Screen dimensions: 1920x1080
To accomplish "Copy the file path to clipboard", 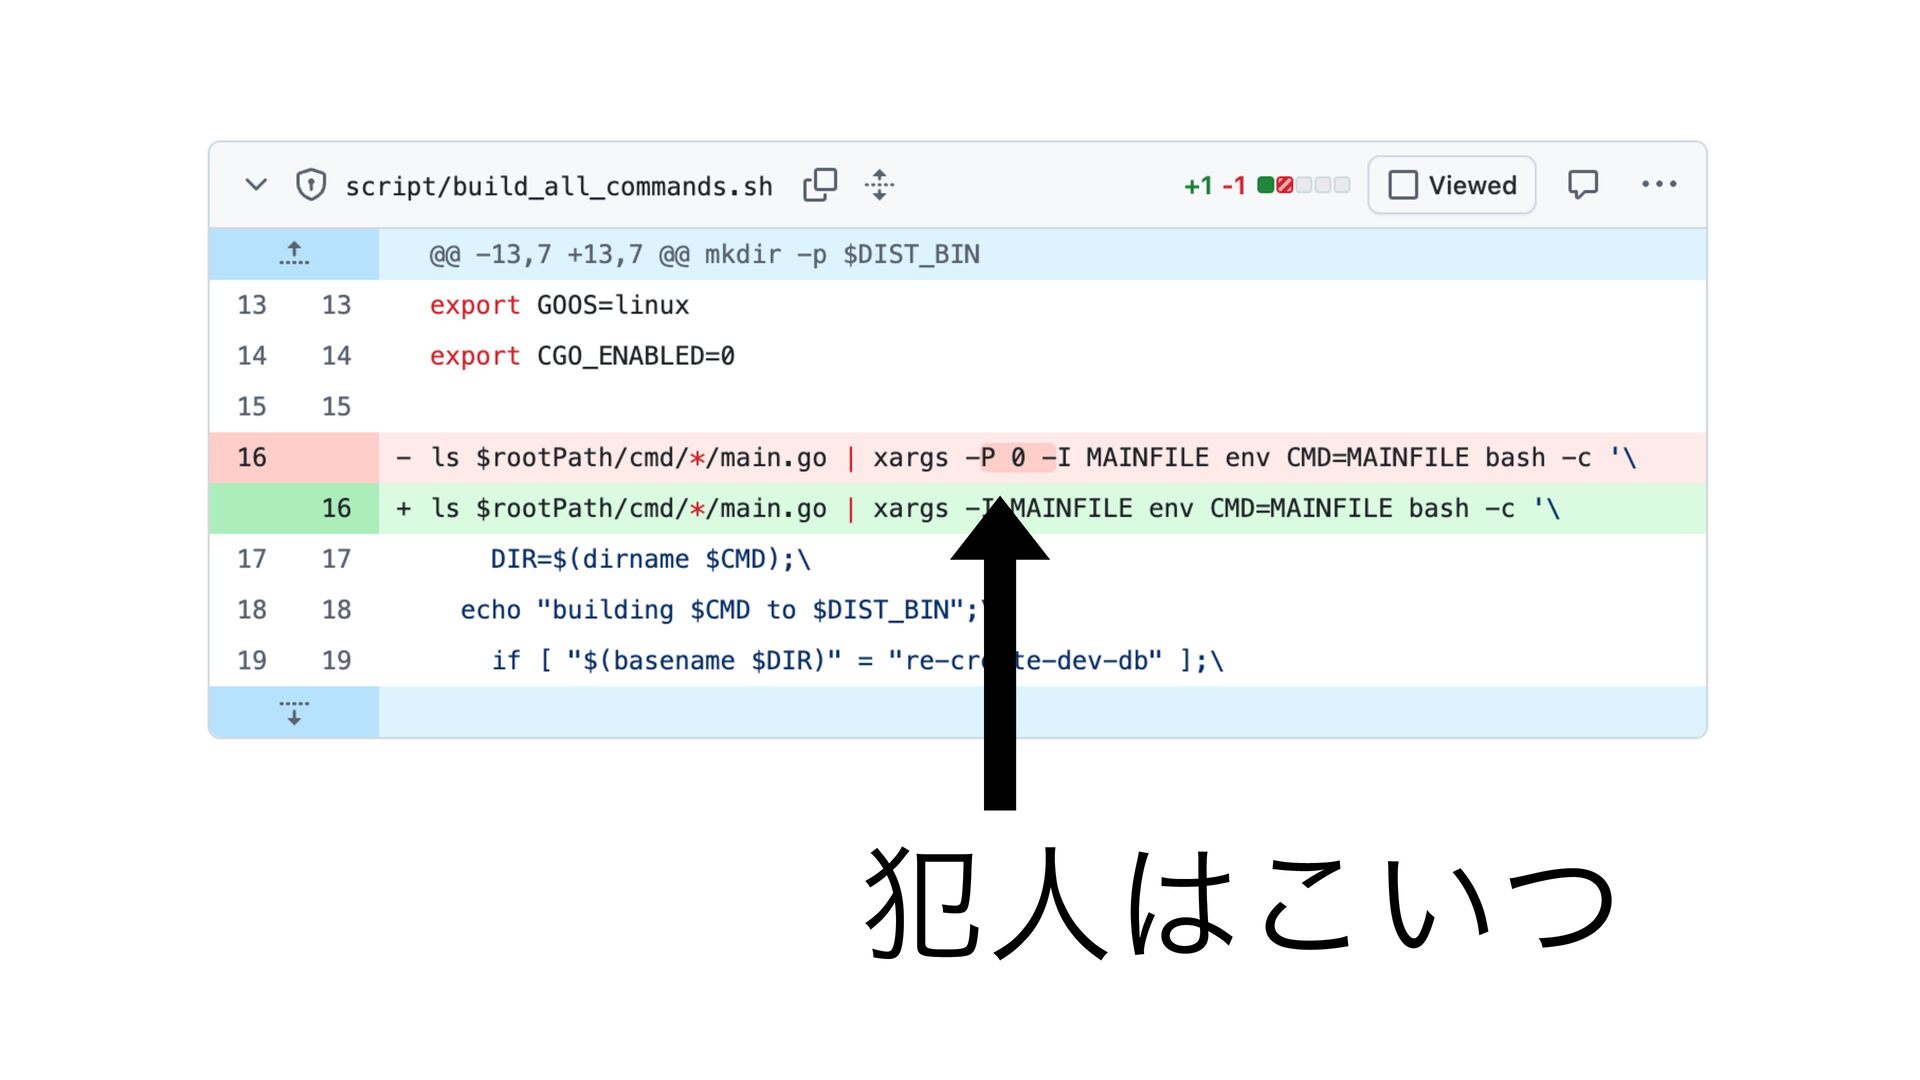I will click(820, 185).
